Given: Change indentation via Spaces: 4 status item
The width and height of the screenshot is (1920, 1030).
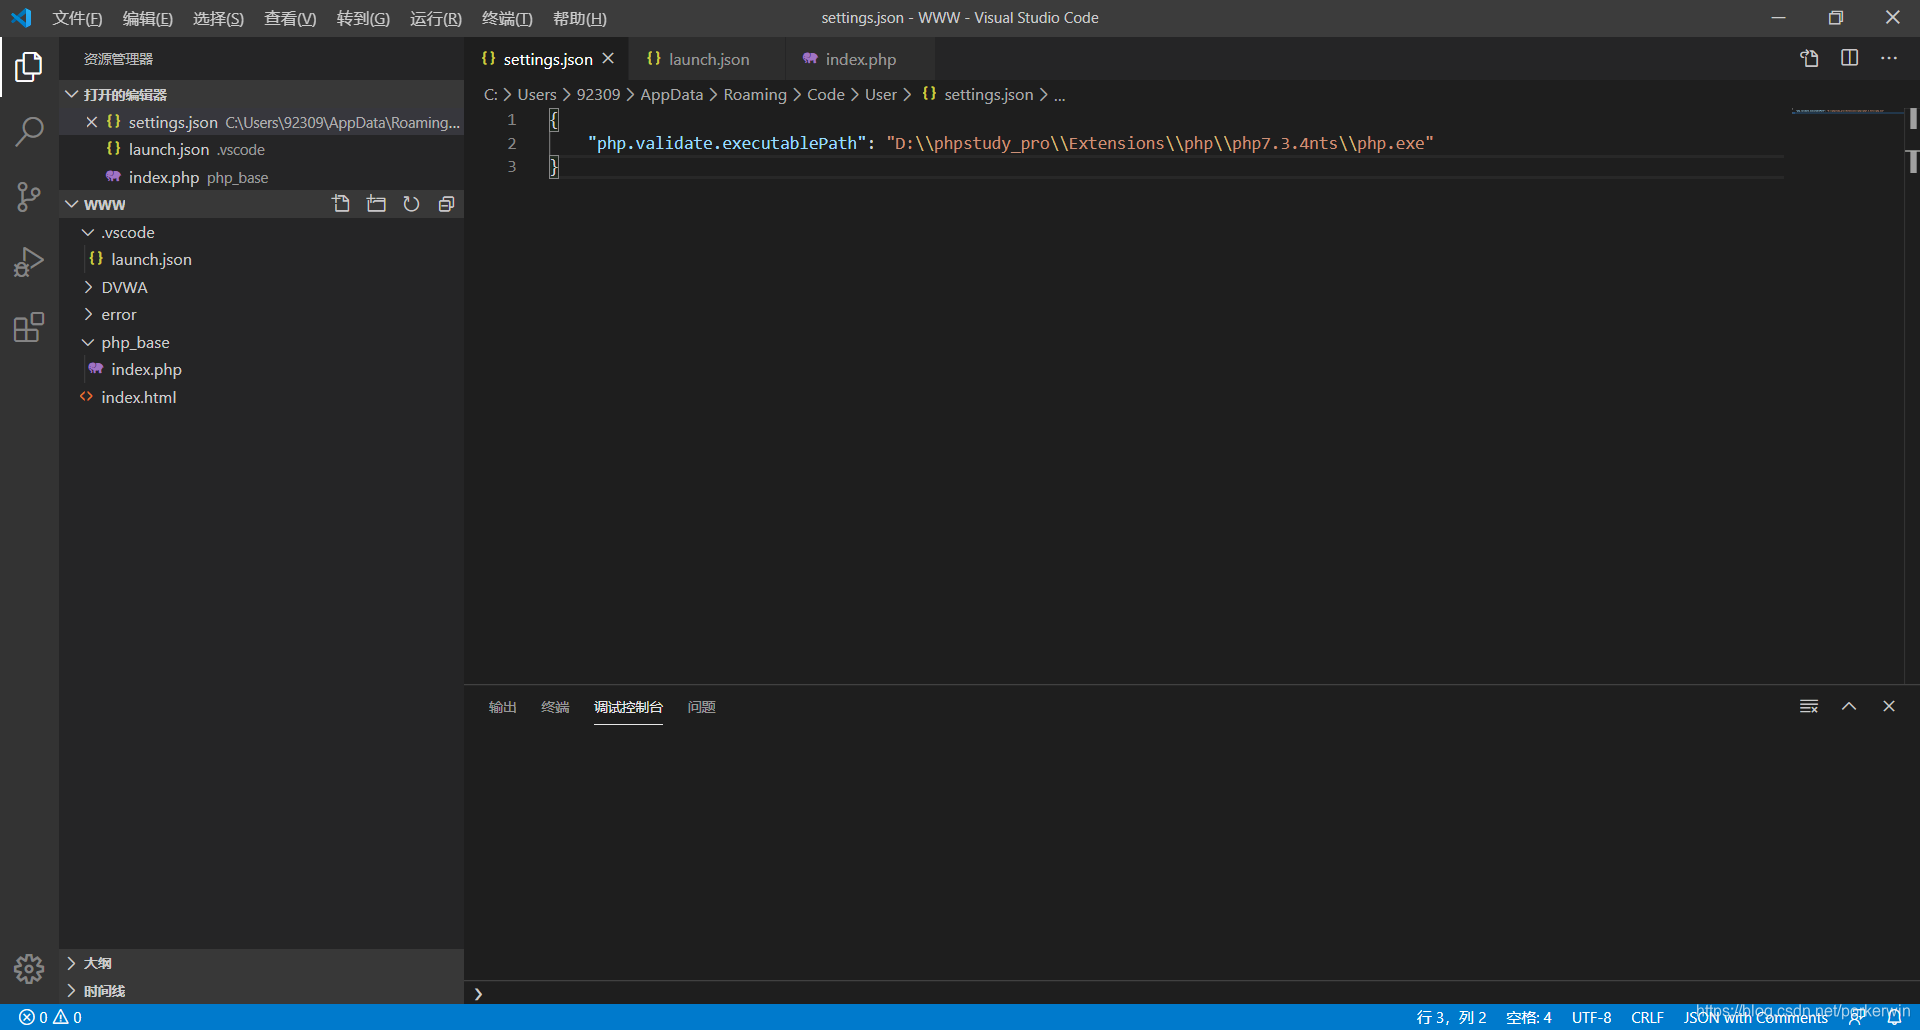Looking at the screenshot, I should [x=1528, y=1018].
